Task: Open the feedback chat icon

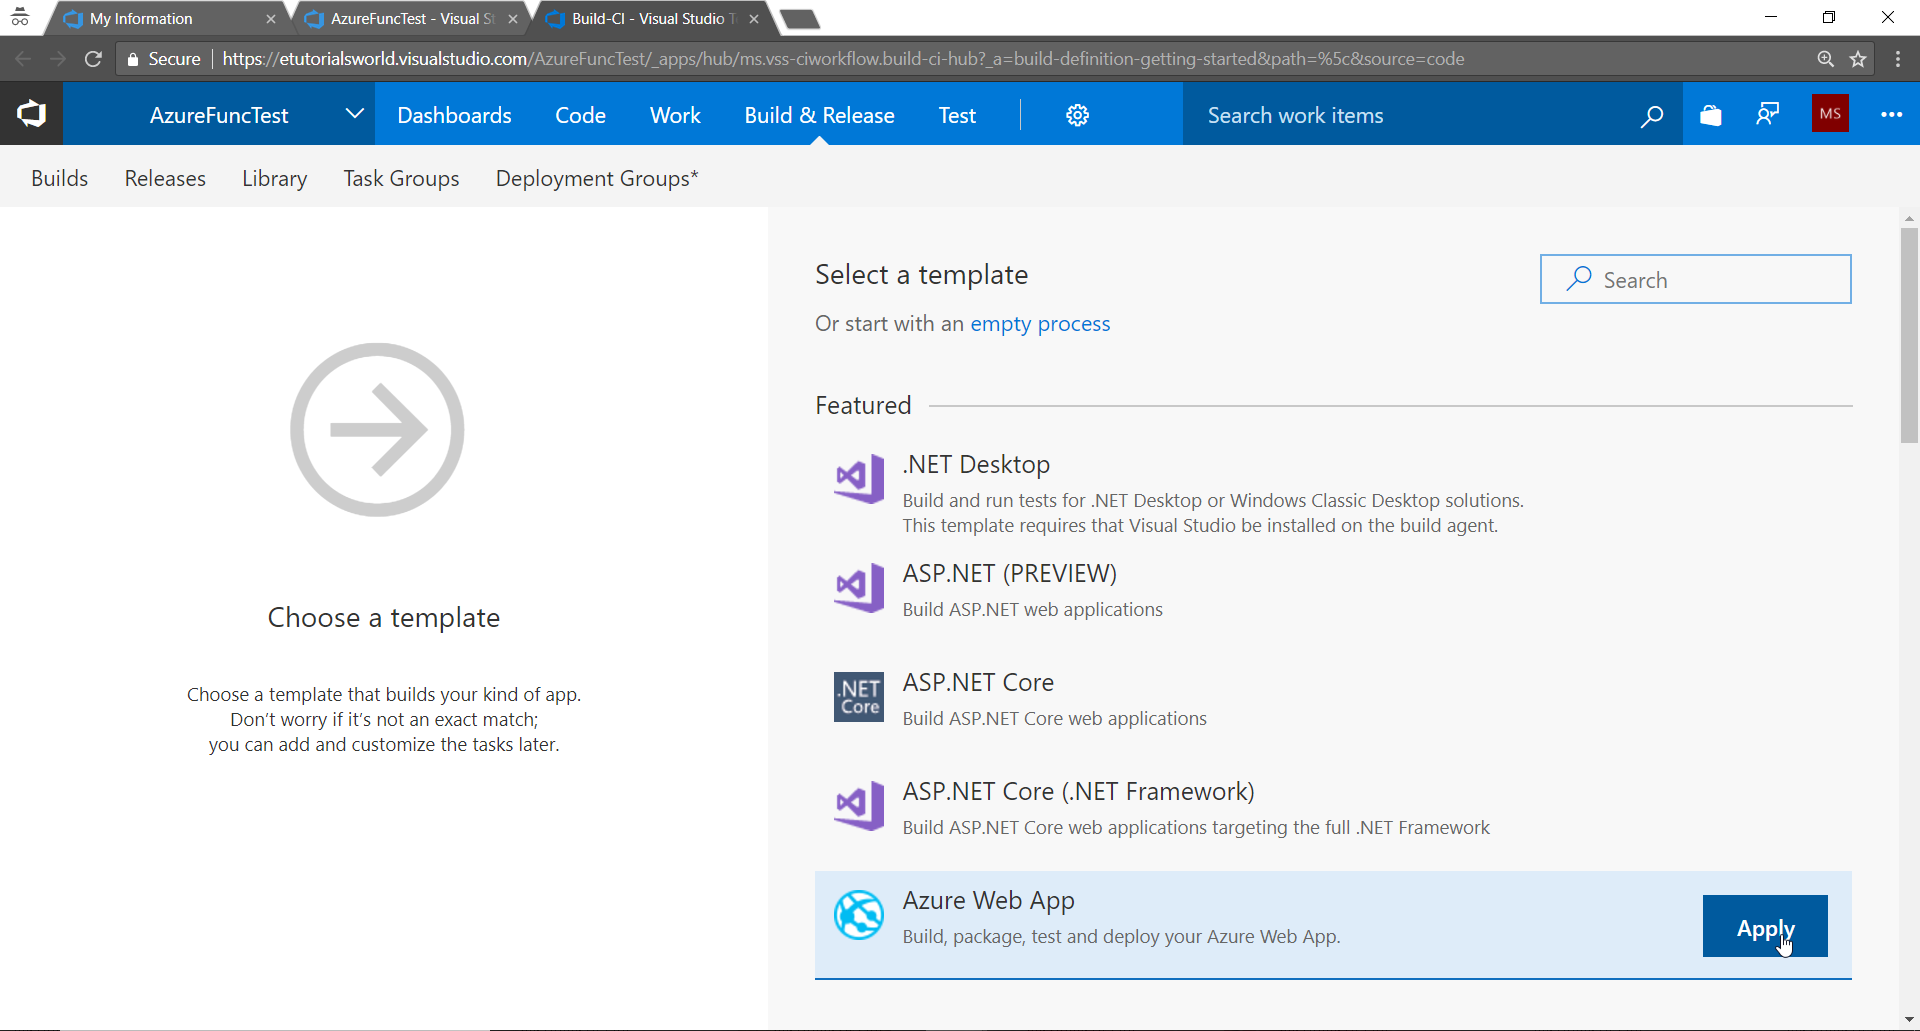Action: pos(1768,114)
